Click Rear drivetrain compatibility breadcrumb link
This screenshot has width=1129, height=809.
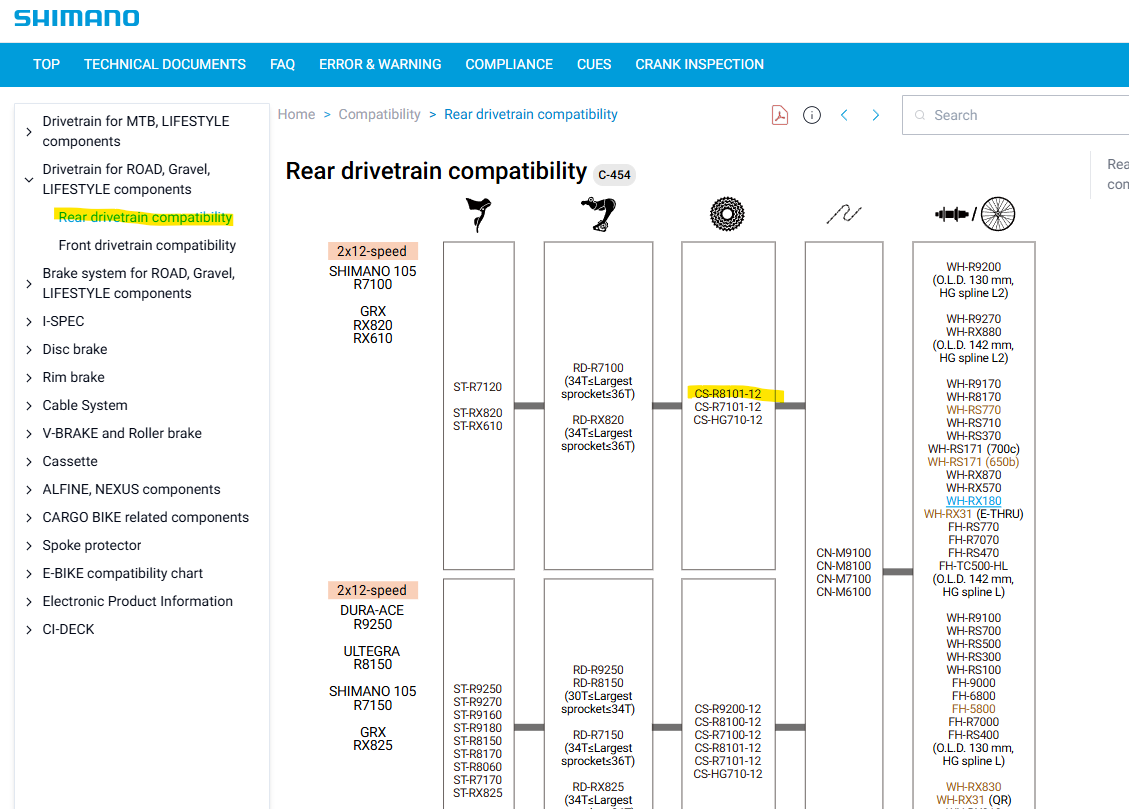(x=531, y=114)
